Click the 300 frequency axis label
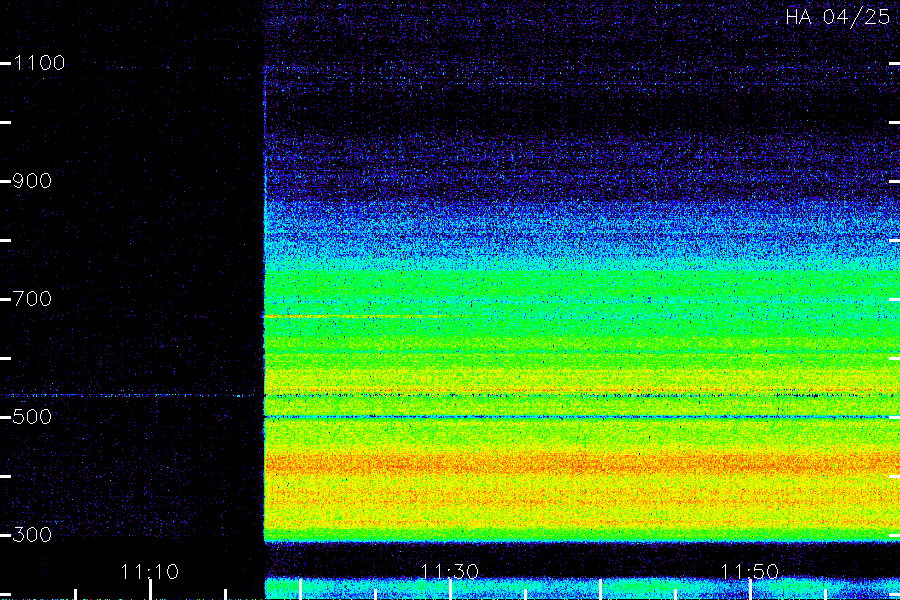Screen dimensions: 900x600 tap(32, 535)
